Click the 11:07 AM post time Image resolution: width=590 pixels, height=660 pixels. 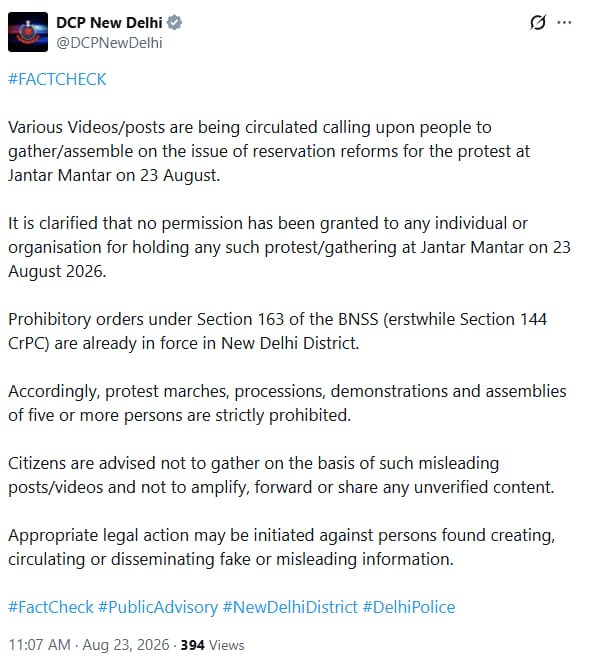click(40, 645)
